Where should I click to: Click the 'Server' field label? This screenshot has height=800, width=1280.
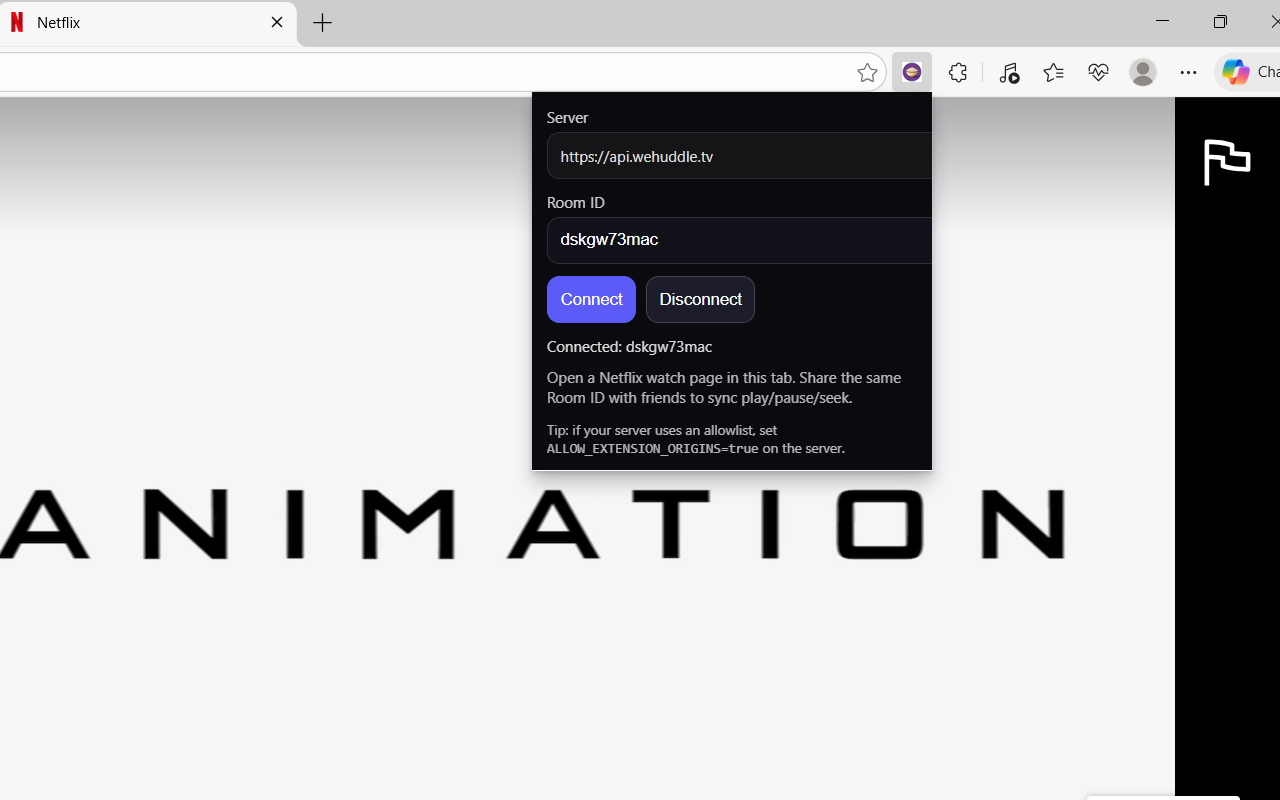[x=567, y=118]
